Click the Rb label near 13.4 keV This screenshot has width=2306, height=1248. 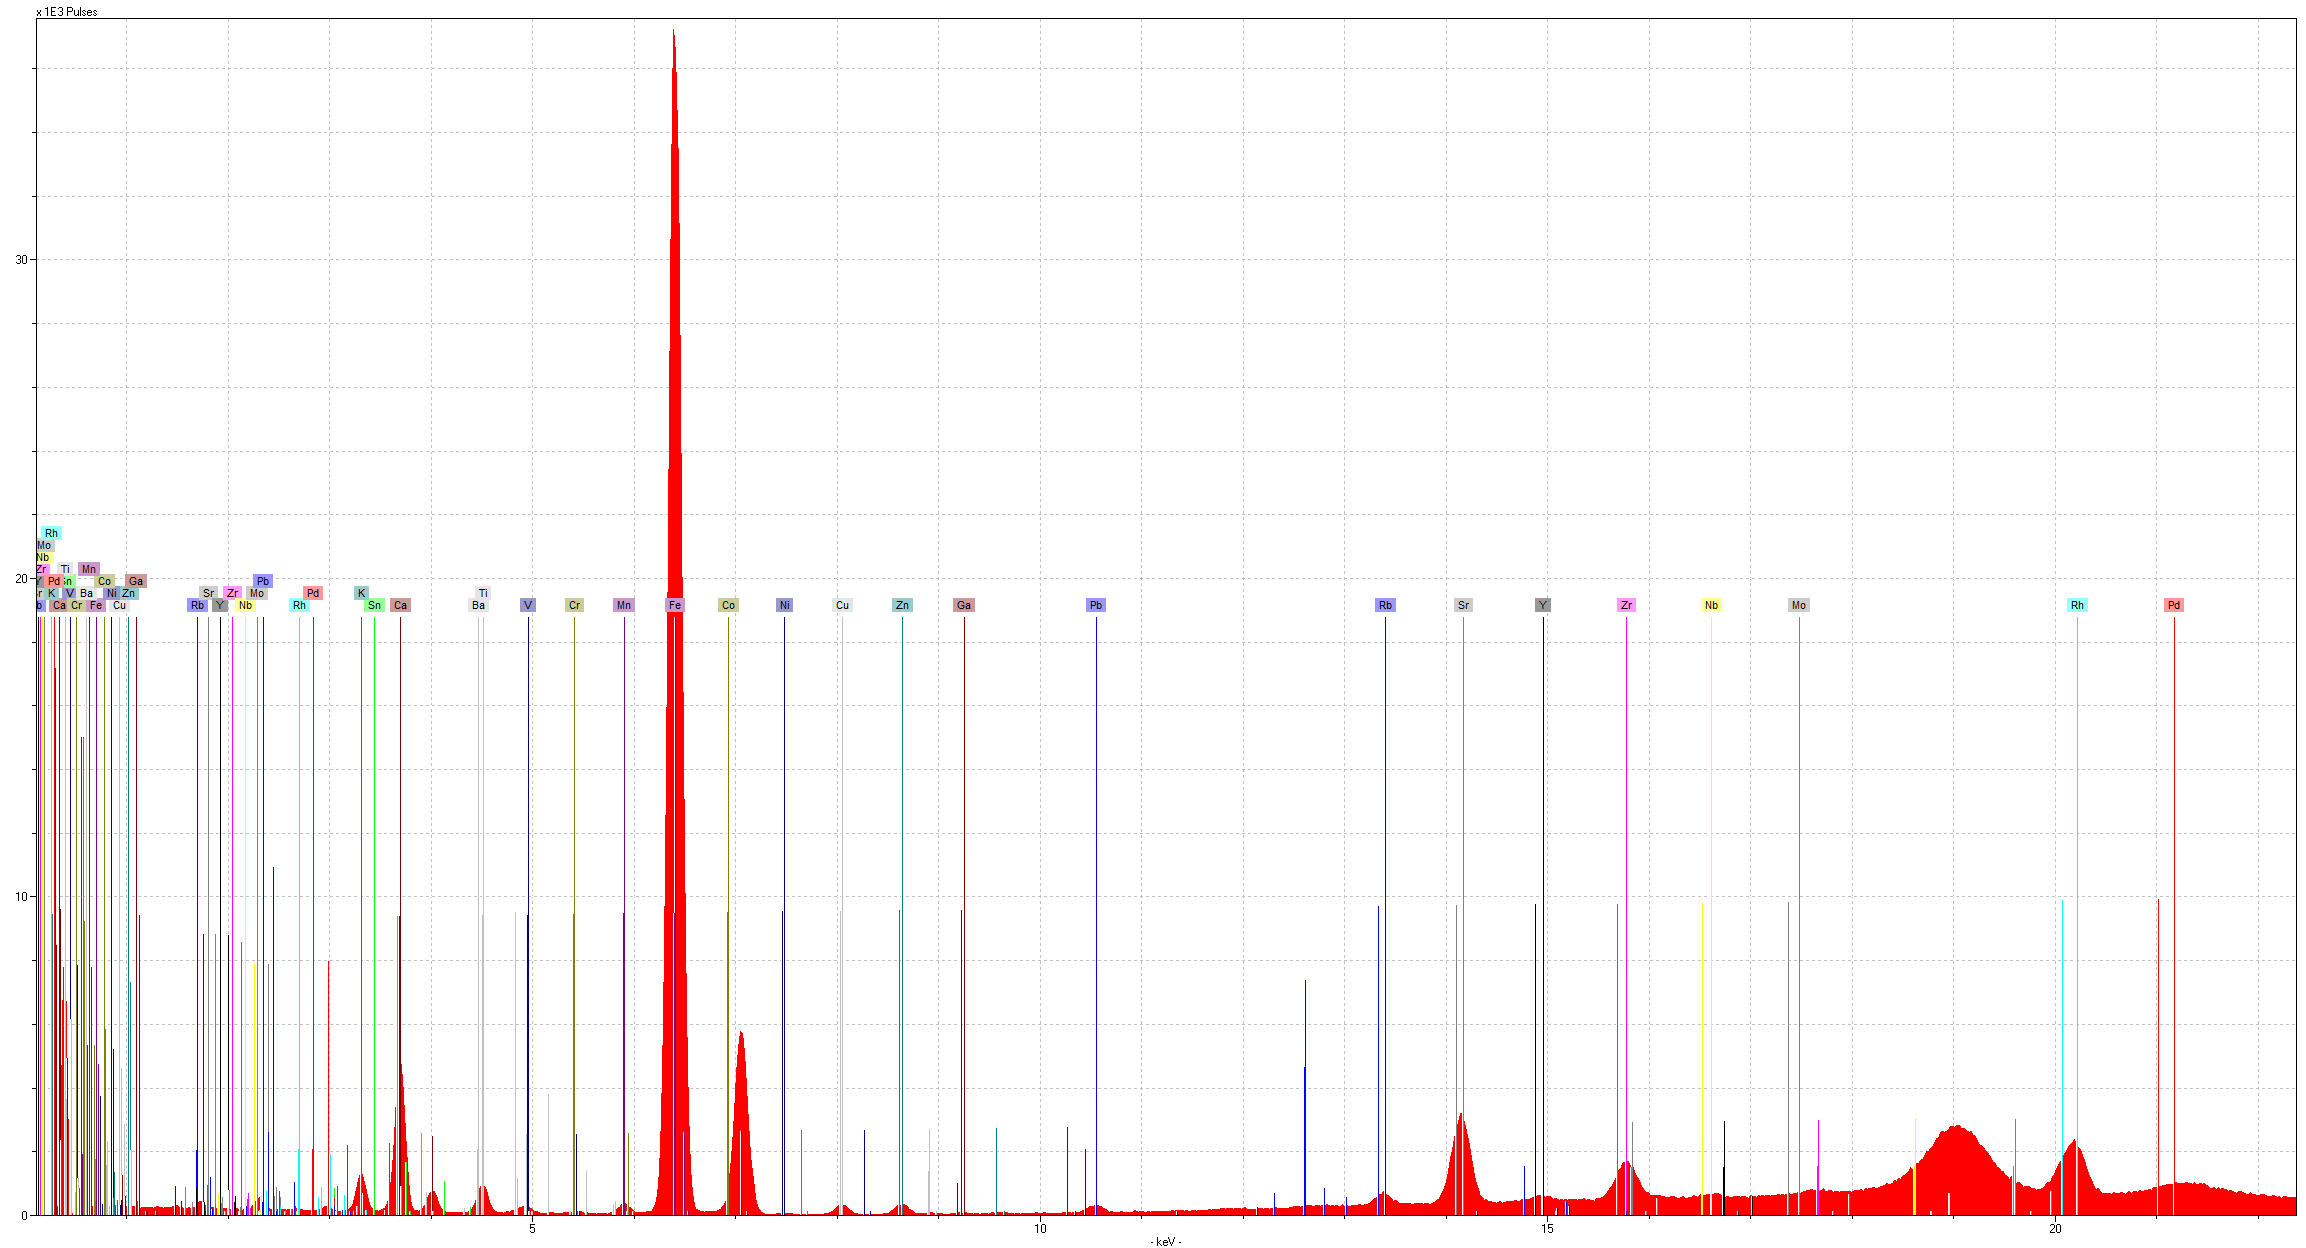tap(1385, 605)
